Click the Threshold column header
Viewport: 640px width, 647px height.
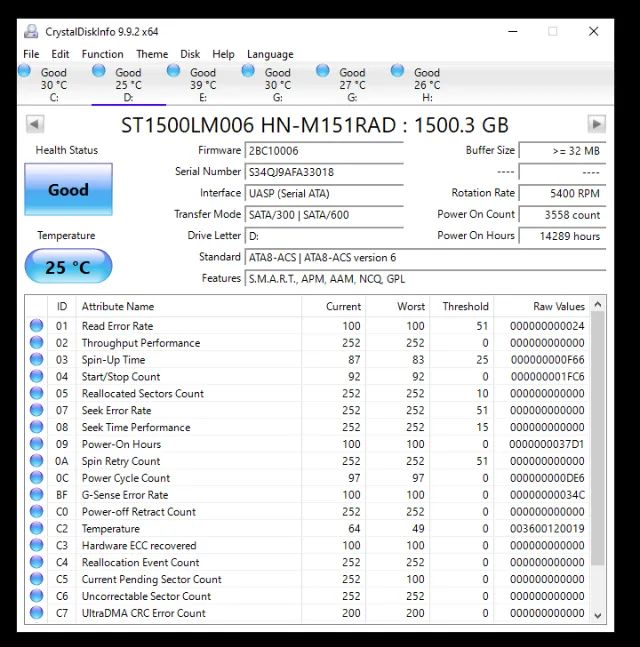point(462,306)
